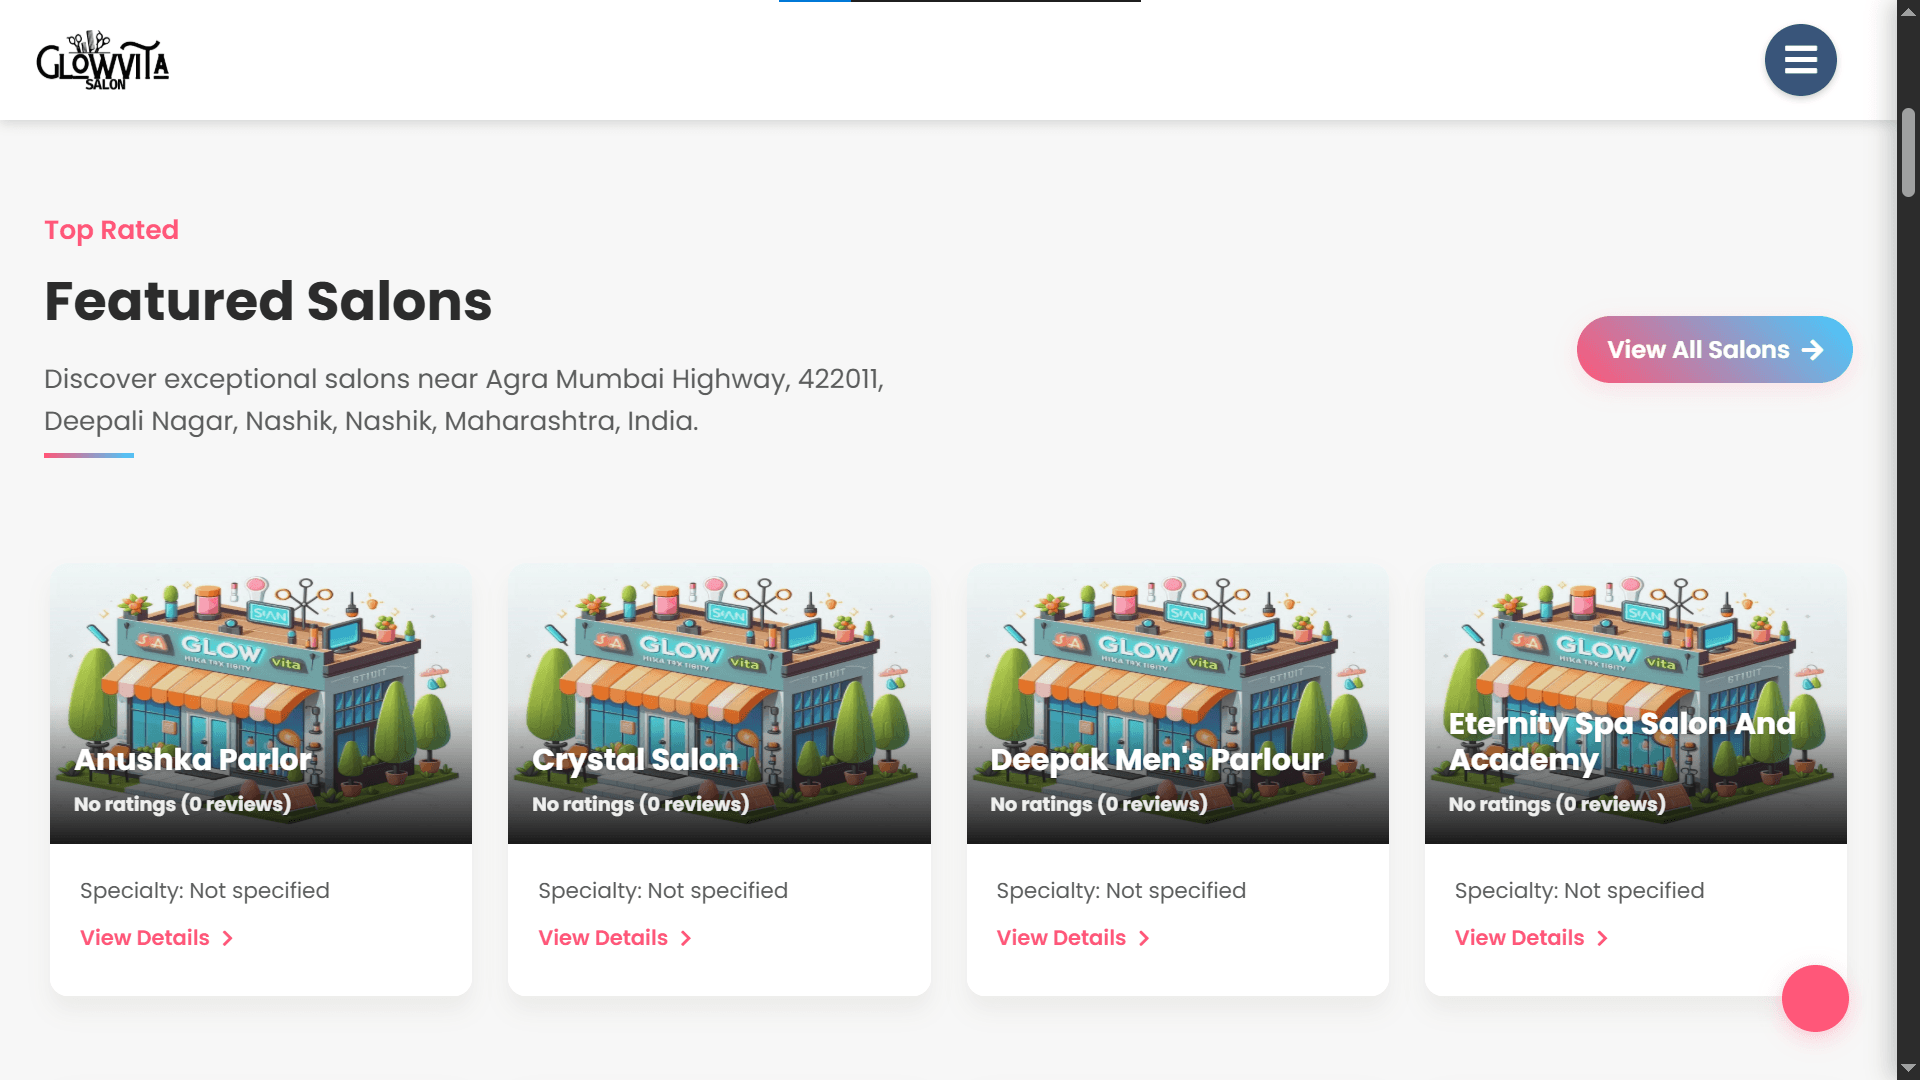Image resolution: width=1920 pixels, height=1080 pixels.
Task: Click chevron next to Crystal Salon View Details
Action: (x=686, y=938)
